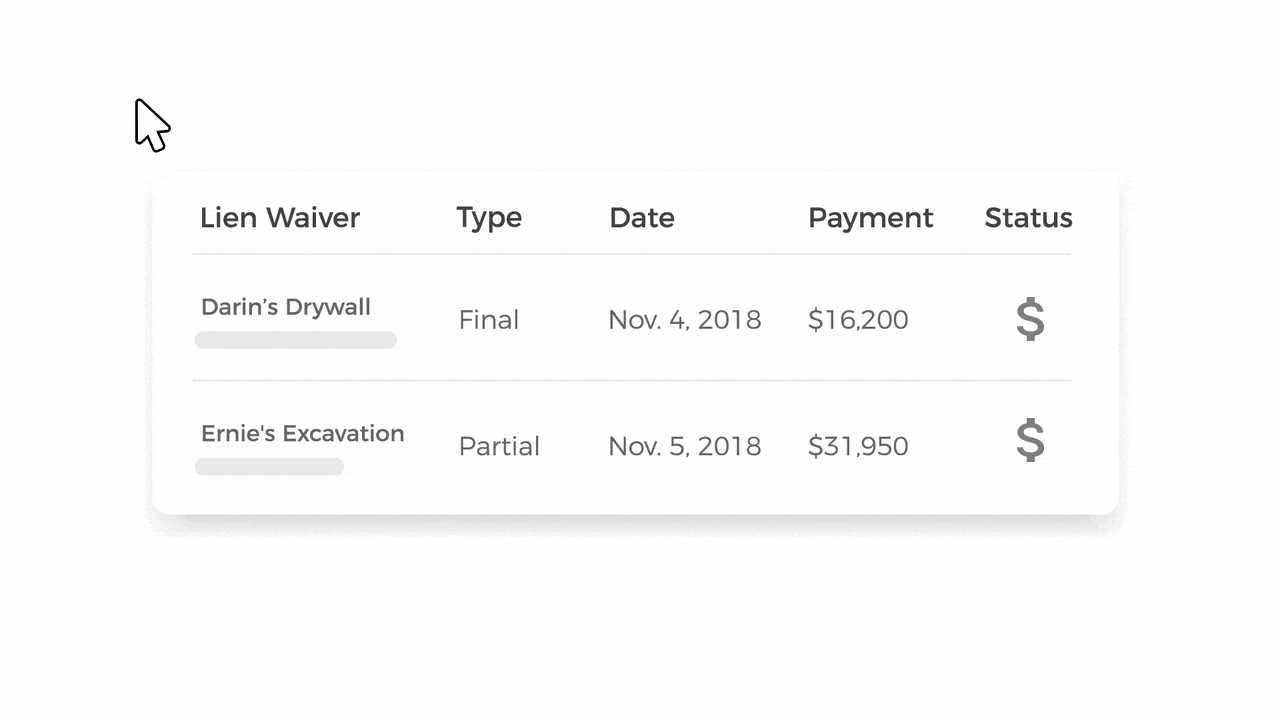Click the gray placeholder bar under Darin's Drywall

point(296,340)
